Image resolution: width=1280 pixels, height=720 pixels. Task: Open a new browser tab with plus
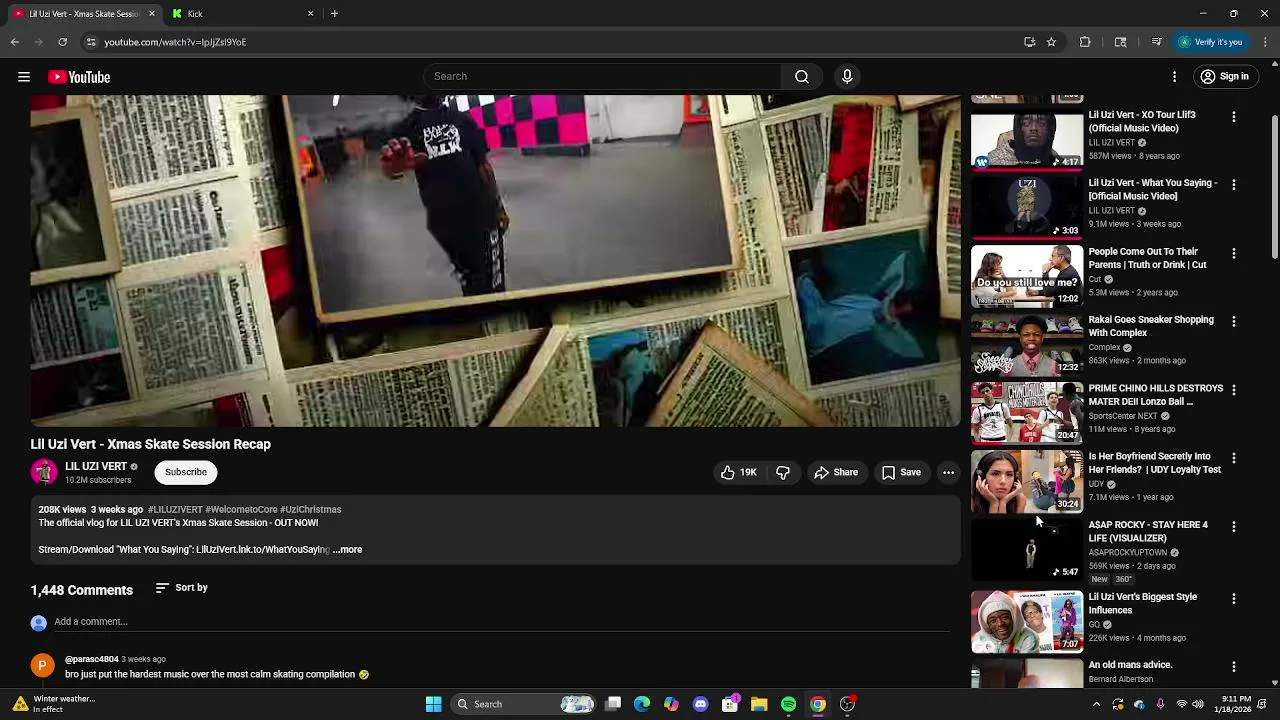334,14
